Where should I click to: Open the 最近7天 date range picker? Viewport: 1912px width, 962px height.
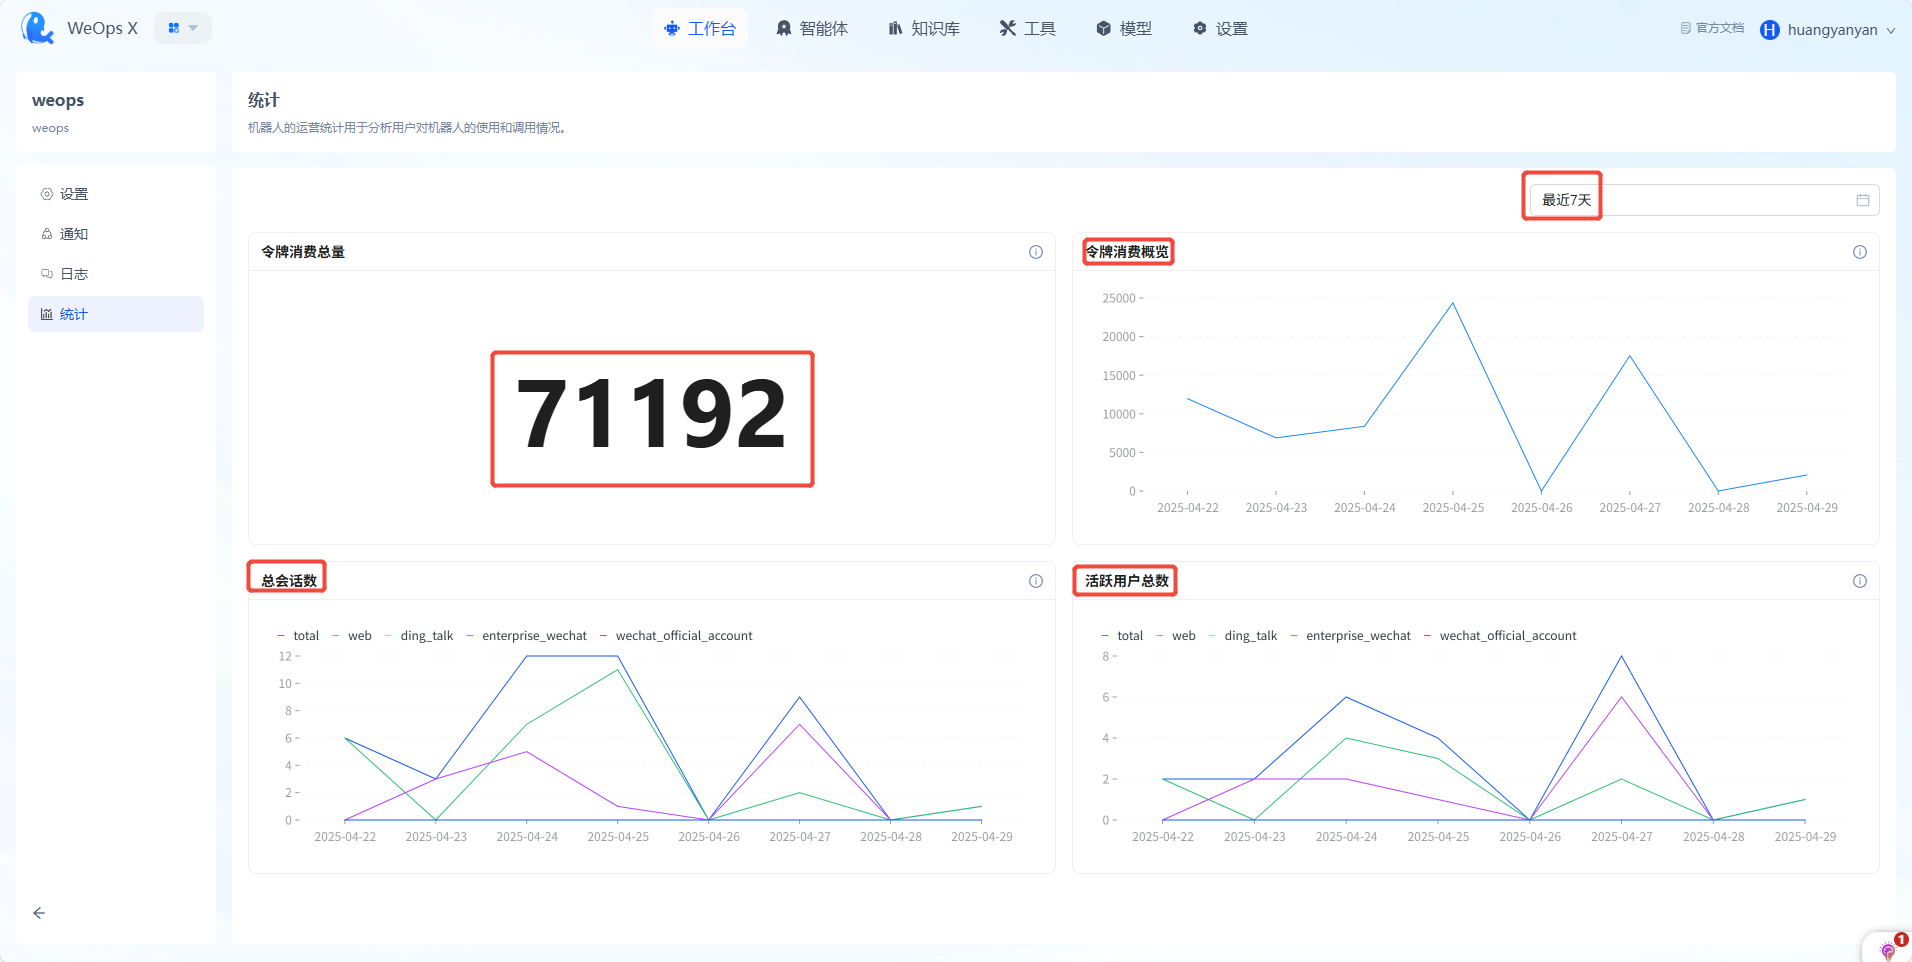(x=1704, y=200)
